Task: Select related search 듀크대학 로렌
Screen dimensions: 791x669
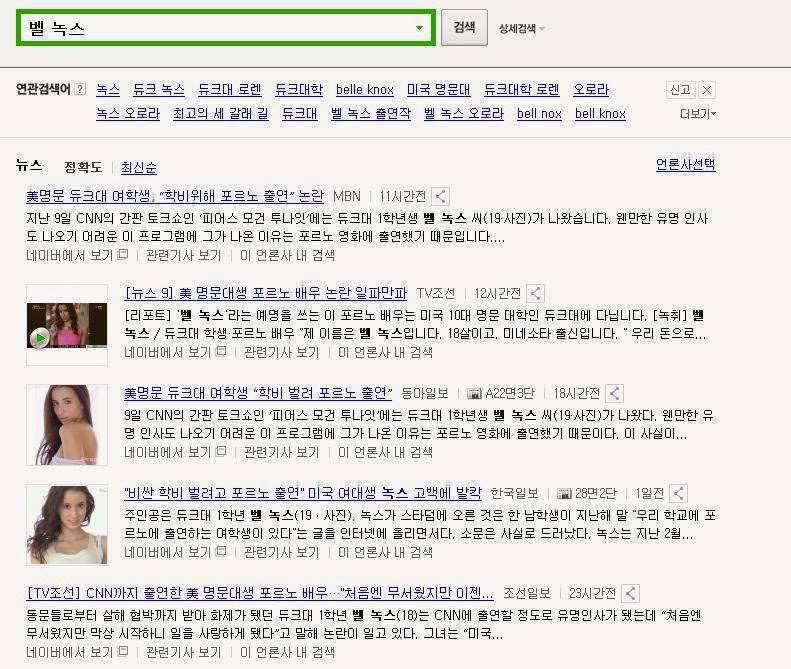Action: 522,90
